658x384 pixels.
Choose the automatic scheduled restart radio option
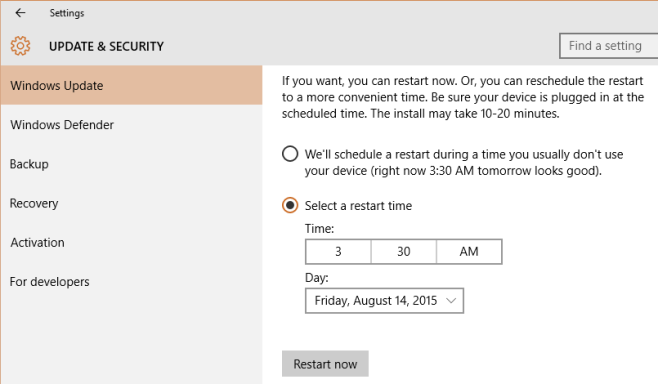[x=290, y=154]
